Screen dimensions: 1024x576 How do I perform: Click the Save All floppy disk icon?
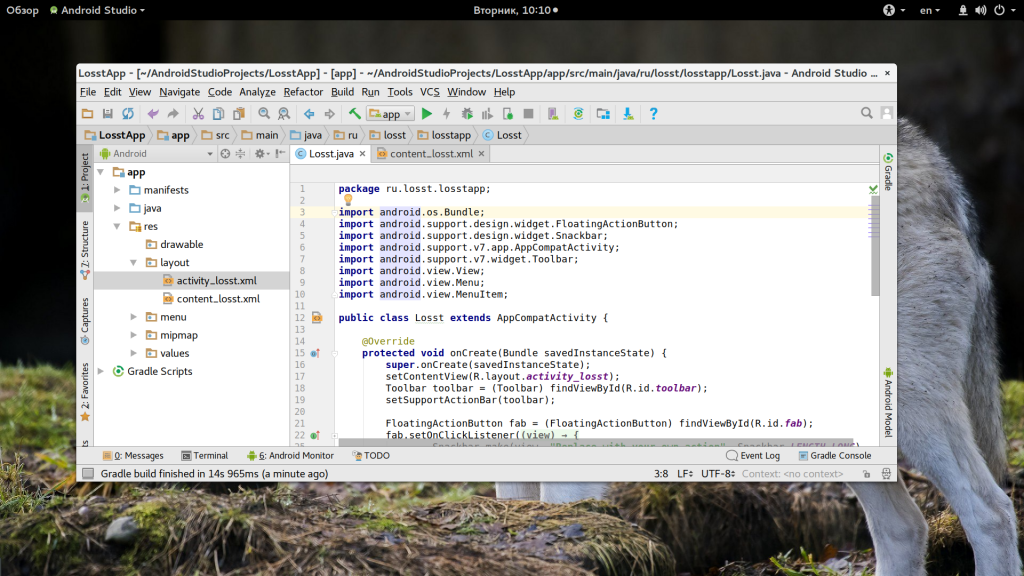pos(107,114)
